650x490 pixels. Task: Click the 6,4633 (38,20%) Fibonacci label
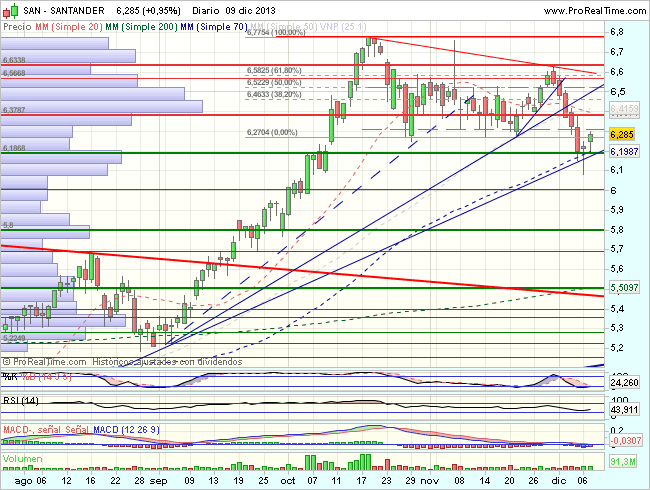(x=274, y=95)
